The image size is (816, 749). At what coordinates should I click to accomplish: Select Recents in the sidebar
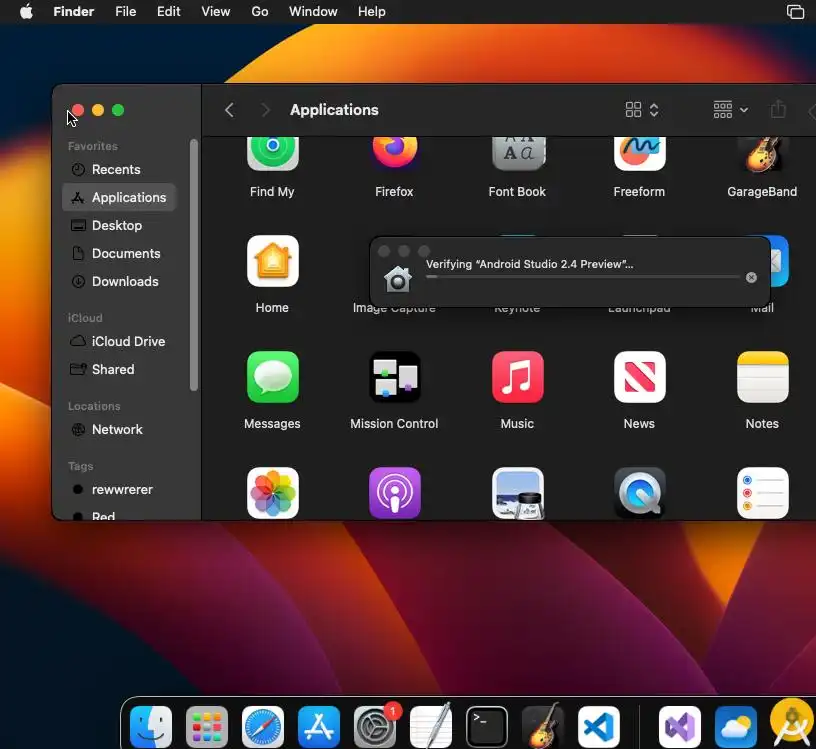[119, 170]
